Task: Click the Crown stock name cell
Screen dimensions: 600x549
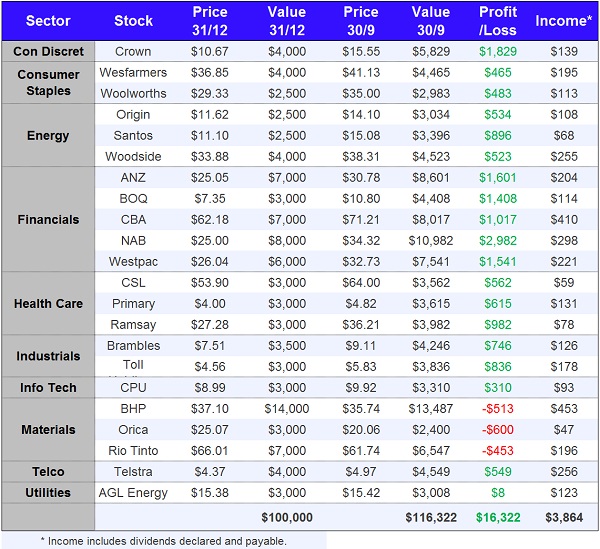Action: [x=133, y=51]
